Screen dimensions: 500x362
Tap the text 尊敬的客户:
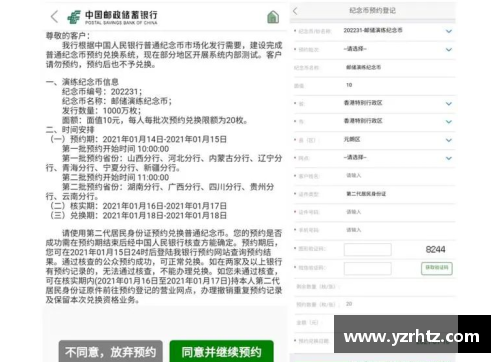pos(68,36)
